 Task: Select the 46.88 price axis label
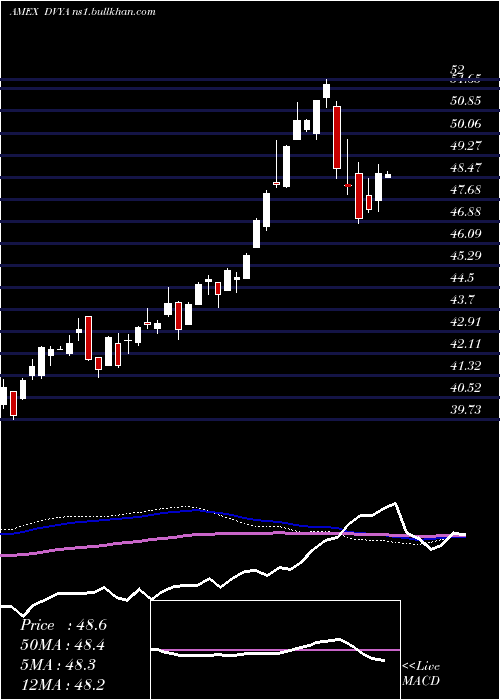click(466, 212)
